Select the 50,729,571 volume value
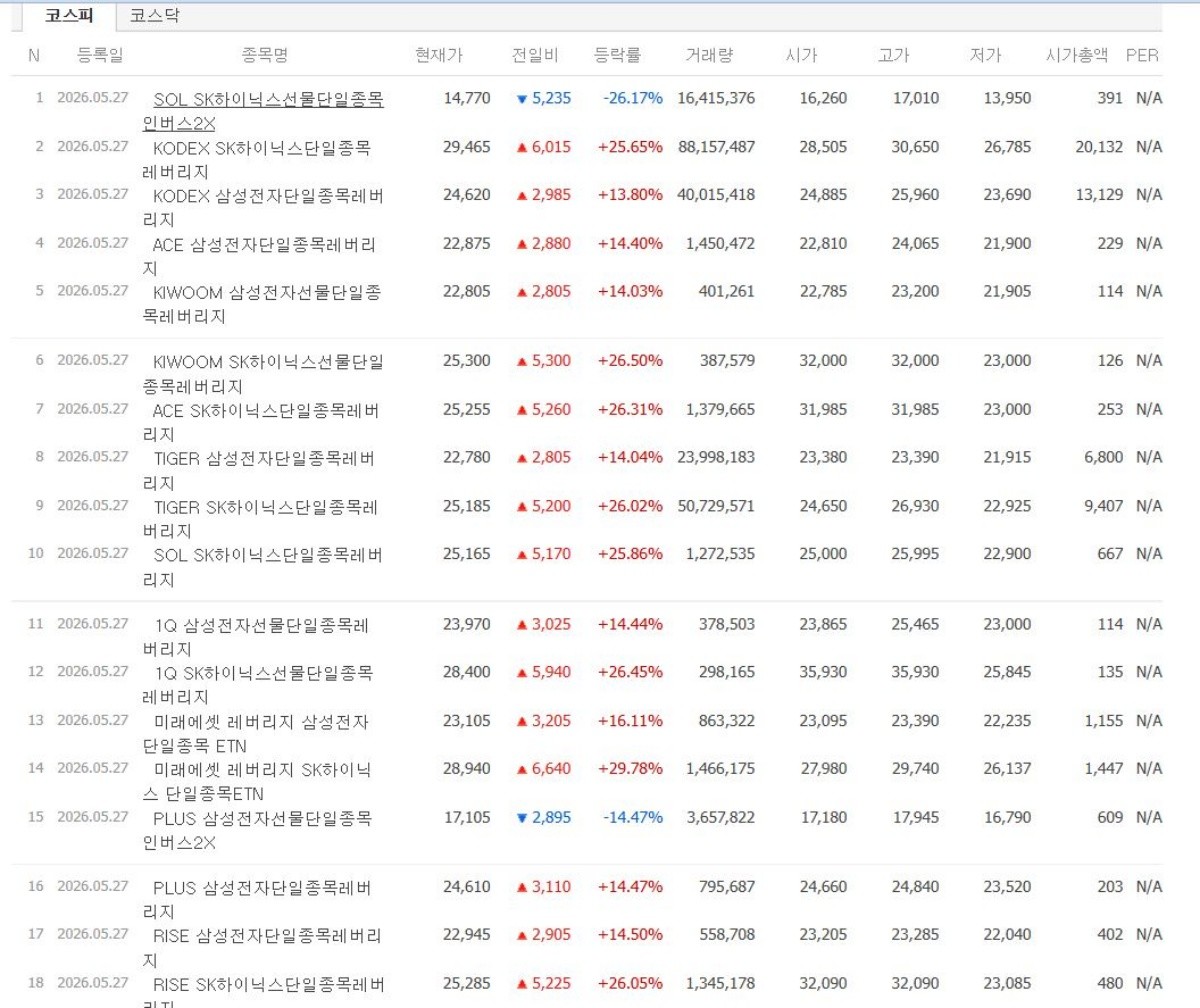The height and width of the screenshot is (1008, 1200). point(716,506)
